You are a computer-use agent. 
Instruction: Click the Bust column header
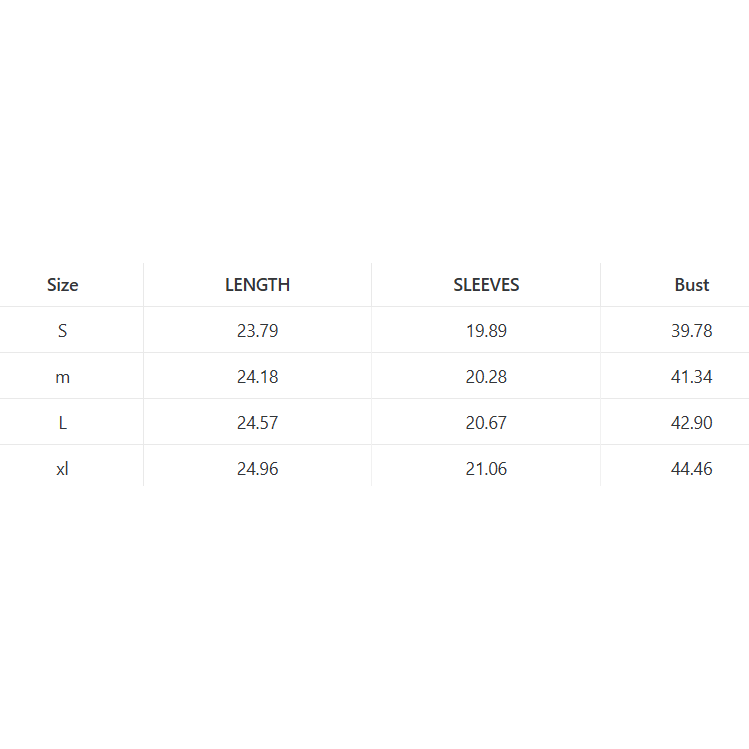pyautogui.click(x=691, y=285)
